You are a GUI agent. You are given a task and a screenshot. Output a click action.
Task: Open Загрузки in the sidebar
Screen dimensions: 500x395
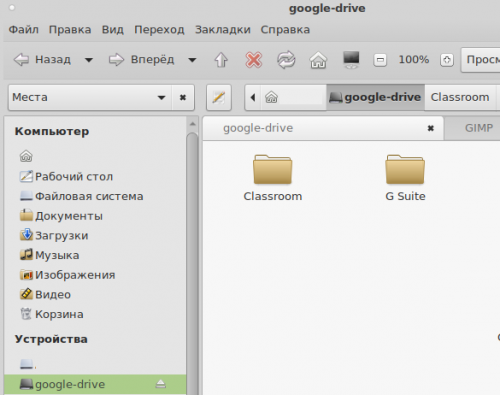pos(54,236)
